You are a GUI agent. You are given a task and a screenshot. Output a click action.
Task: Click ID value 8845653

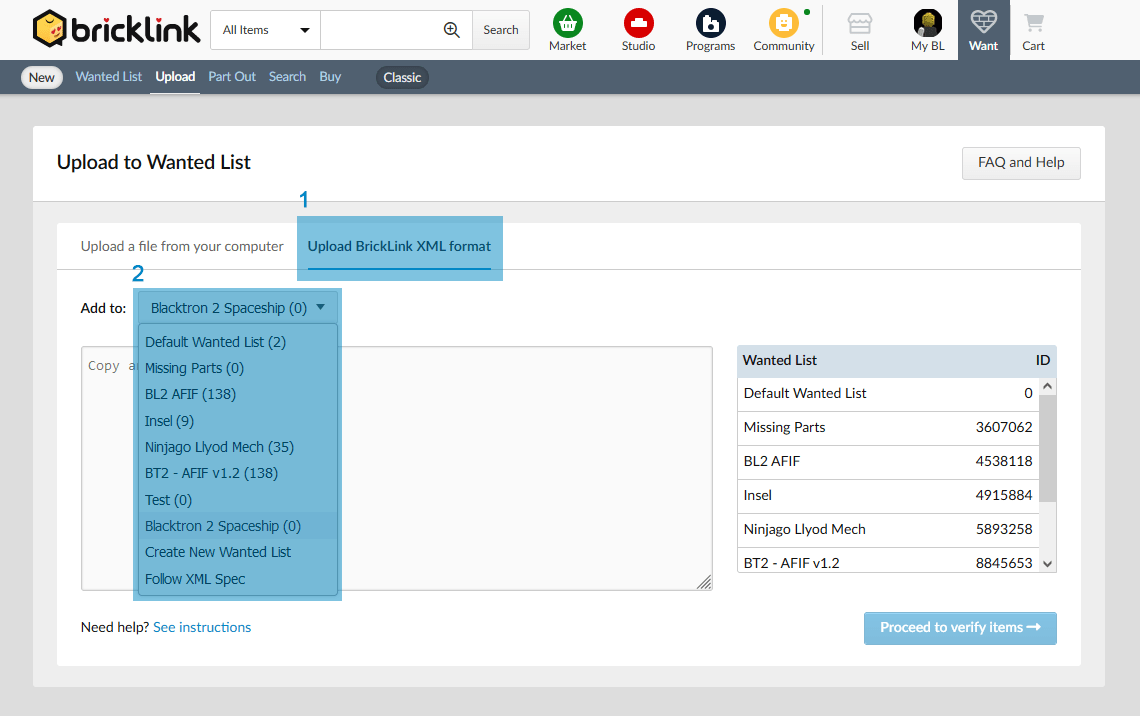1004,563
